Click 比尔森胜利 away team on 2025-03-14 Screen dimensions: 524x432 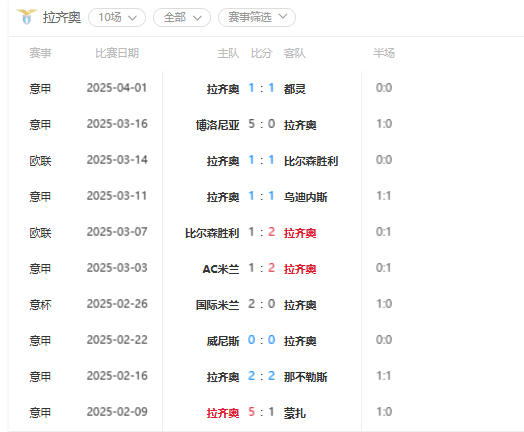311,161
